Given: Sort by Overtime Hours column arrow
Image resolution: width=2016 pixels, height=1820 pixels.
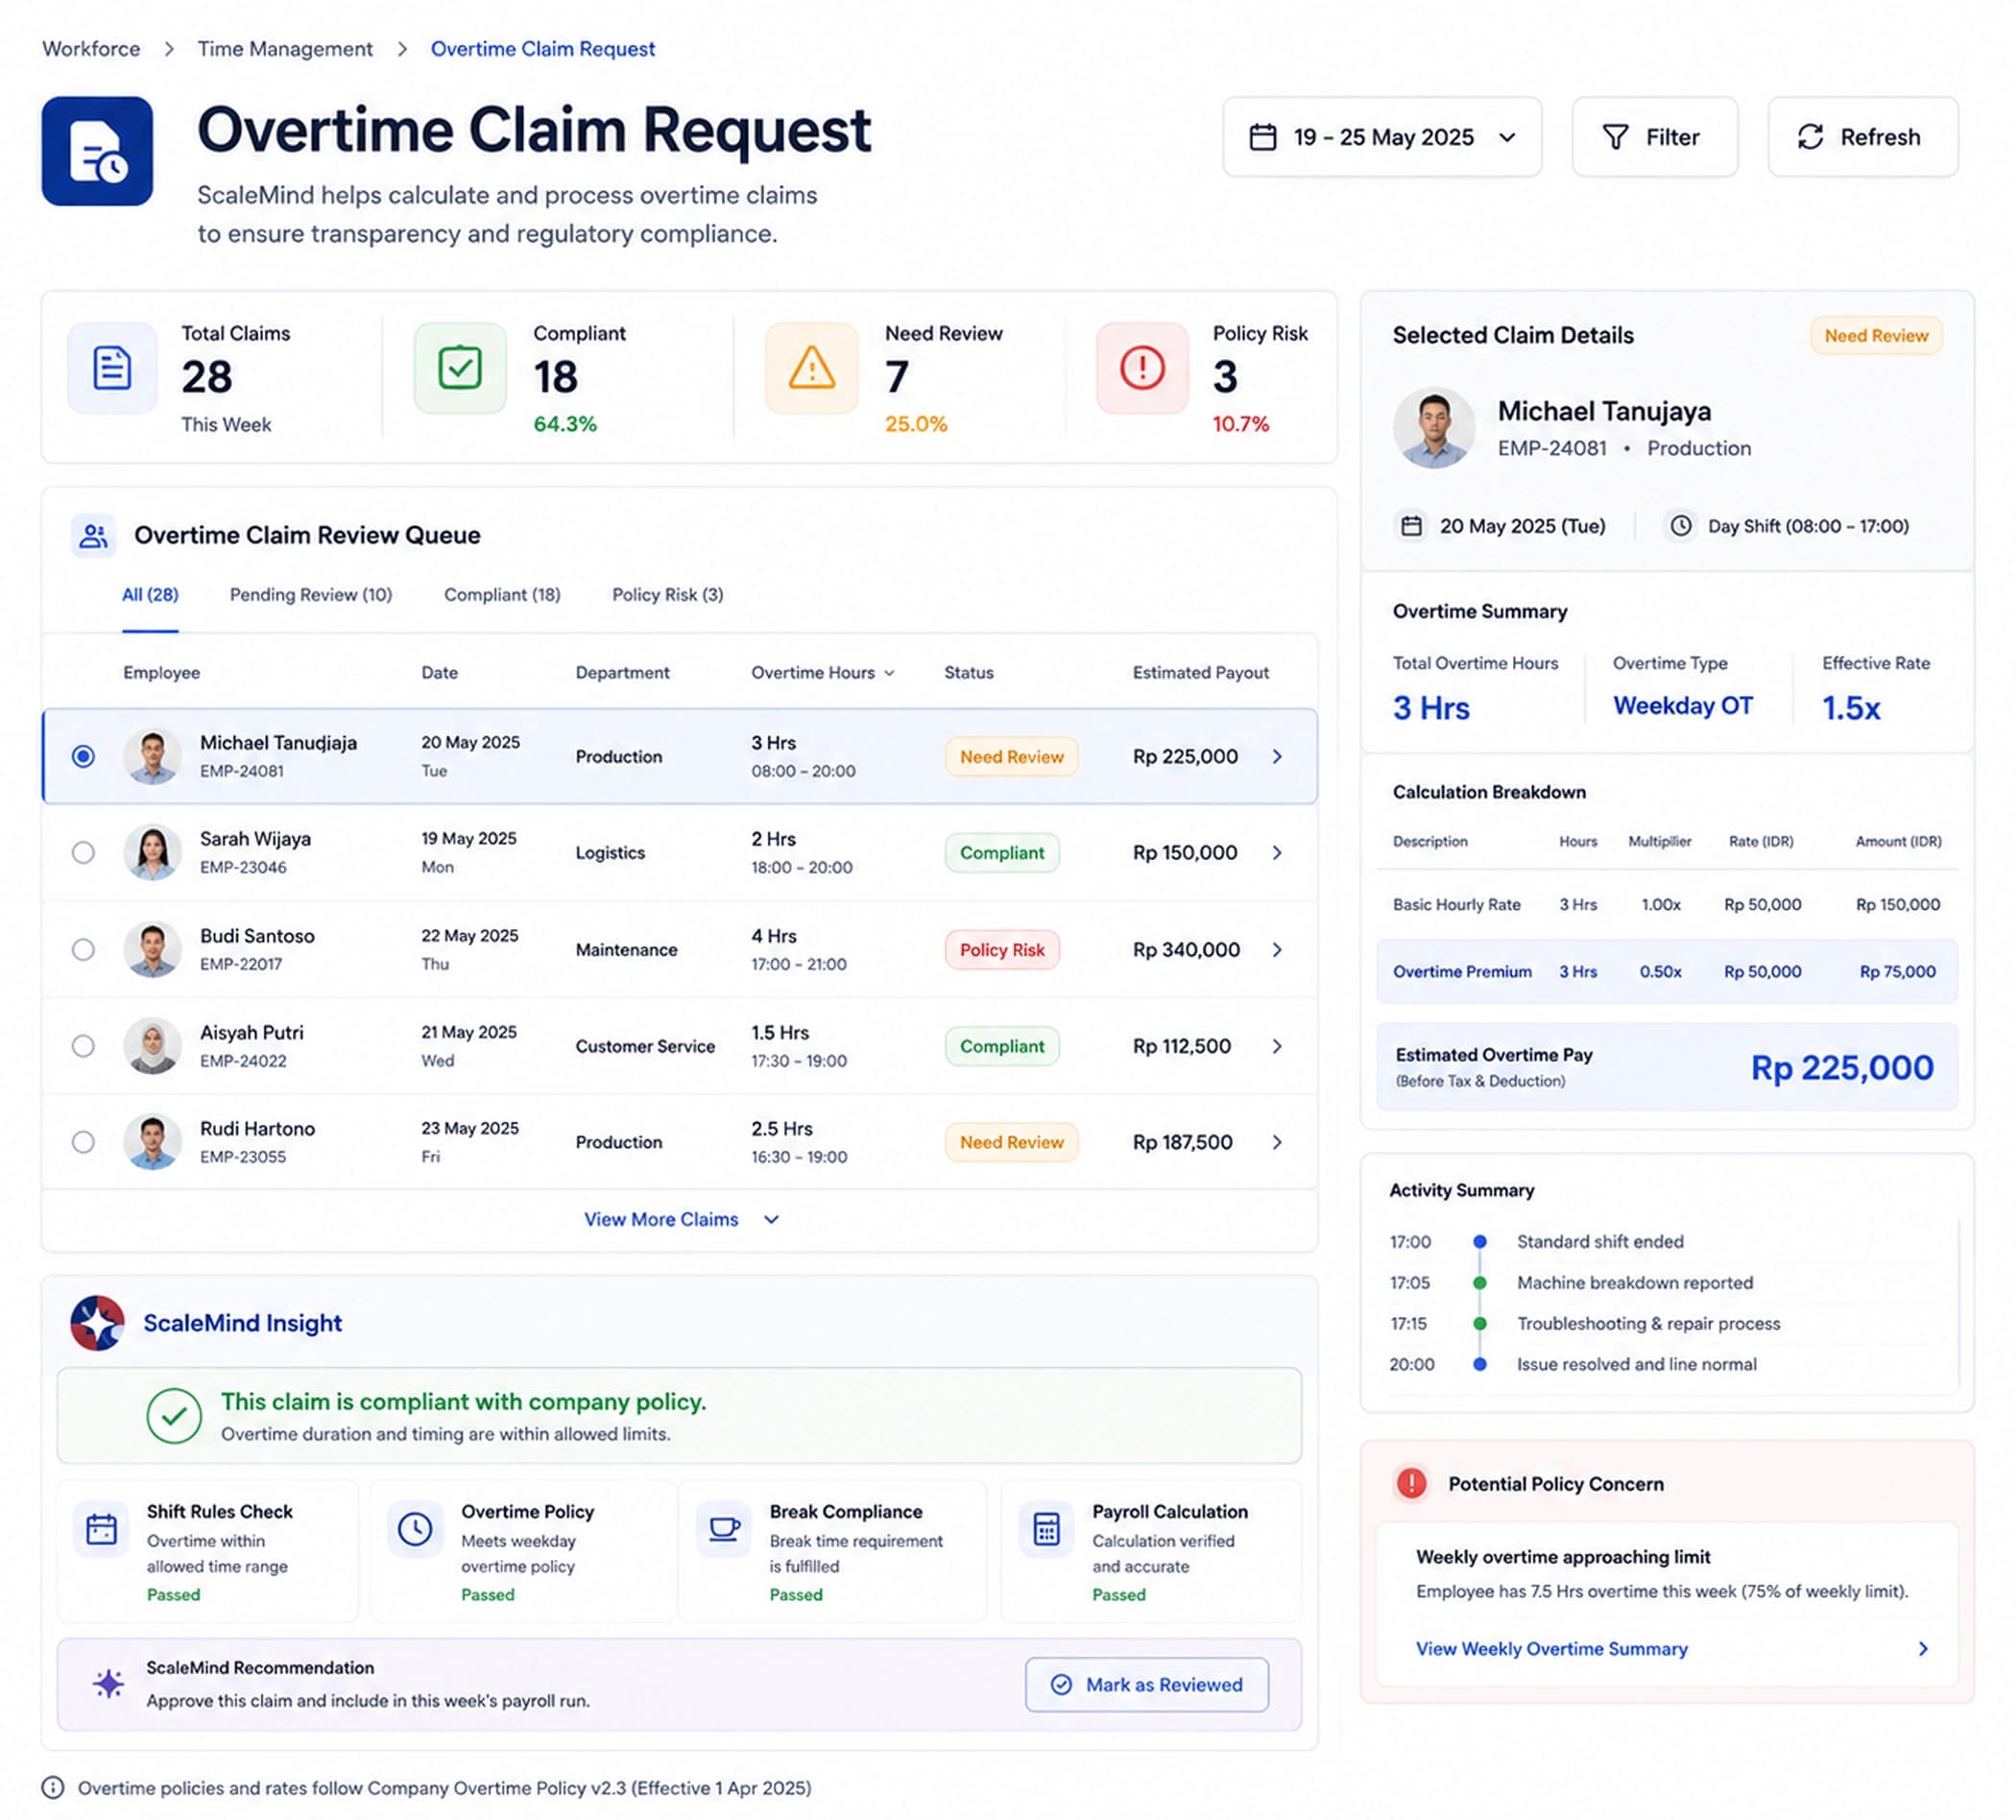Looking at the screenshot, I should [x=889, y=673].
